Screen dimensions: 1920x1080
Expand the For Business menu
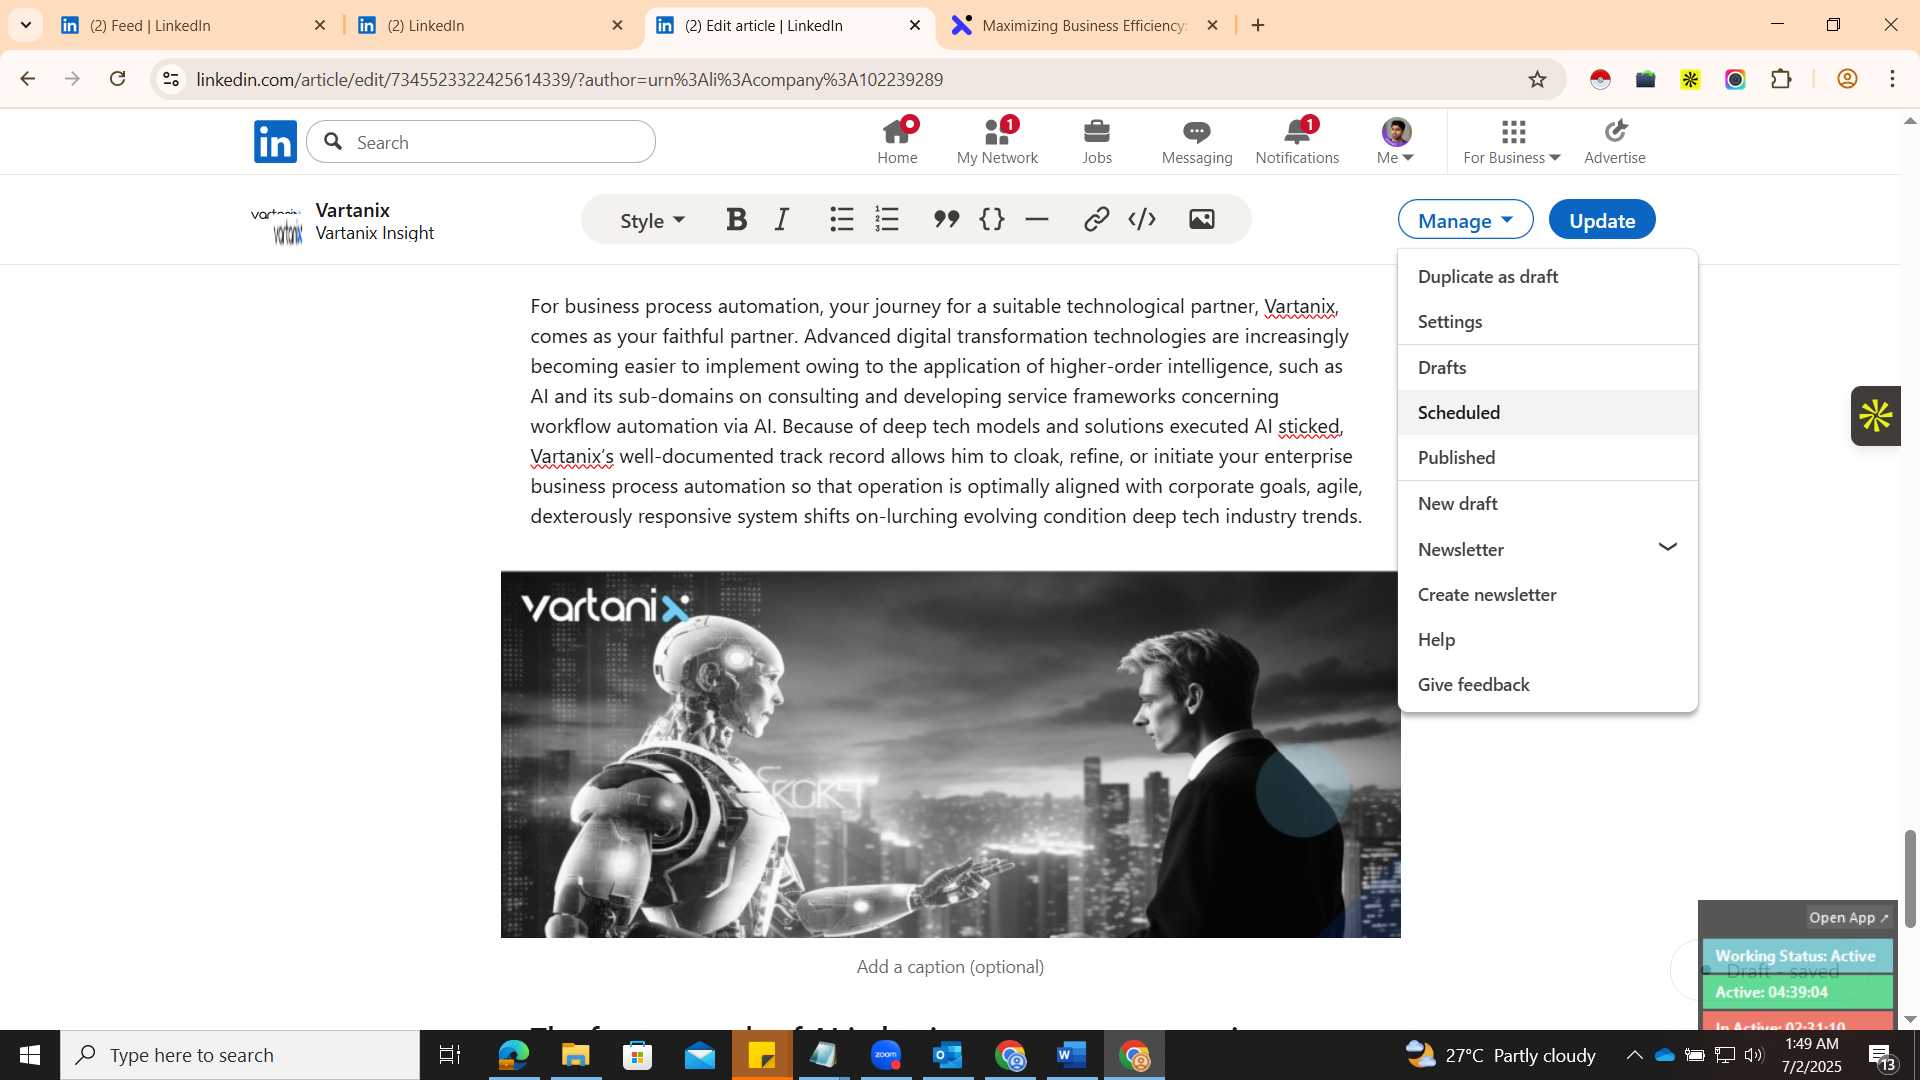pos(1512,141)
